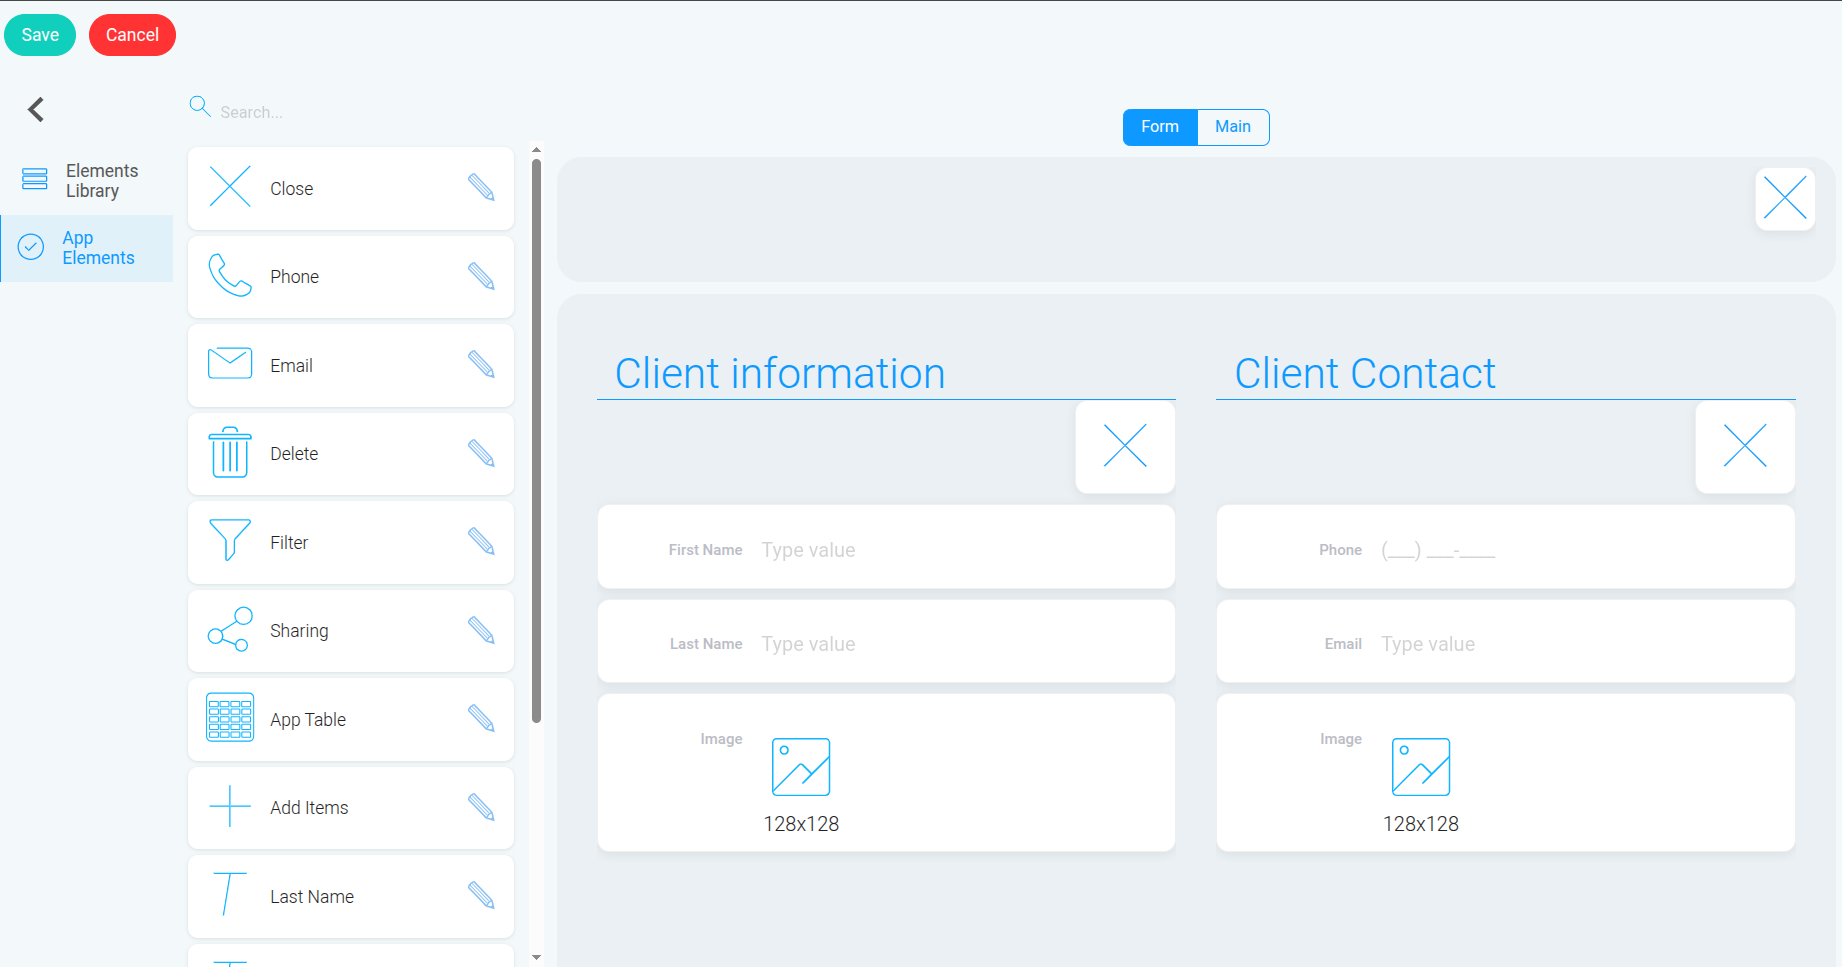This screenshot has width=1842, height=967.
Task: Click the Client Contact heading
Action: [x=1365, y=374]
